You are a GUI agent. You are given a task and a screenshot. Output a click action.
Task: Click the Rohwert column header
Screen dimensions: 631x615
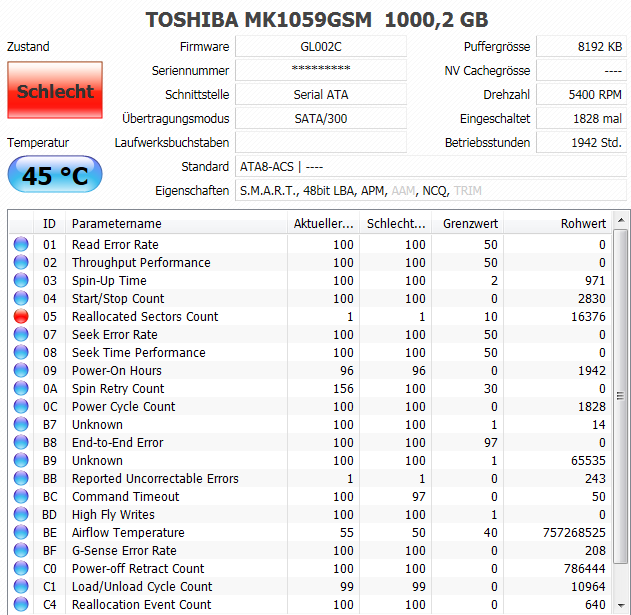pos(558,223)
